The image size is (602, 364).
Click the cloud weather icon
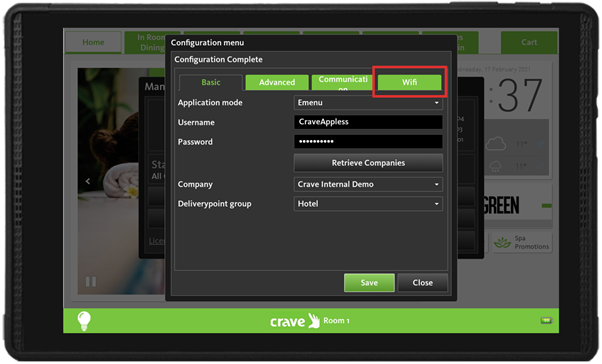click(x=496, y=144)
